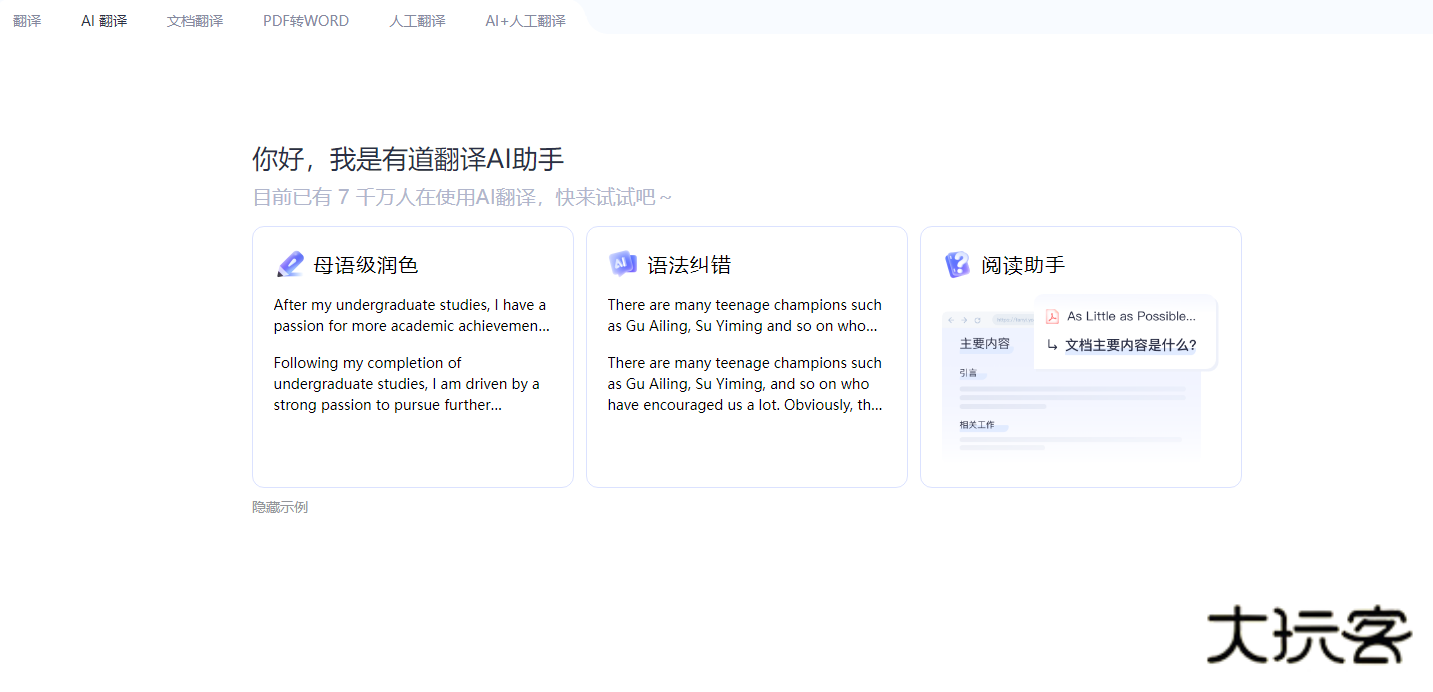This screenshot has width=1433, height=692.
Task: Click the AI icon beside 语法纠错
Action: point(623,264)
